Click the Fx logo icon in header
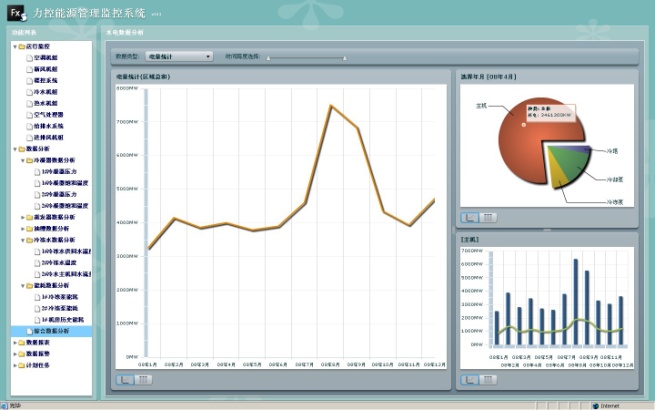The height and width of the screenshot is (410, 655). 17,12
